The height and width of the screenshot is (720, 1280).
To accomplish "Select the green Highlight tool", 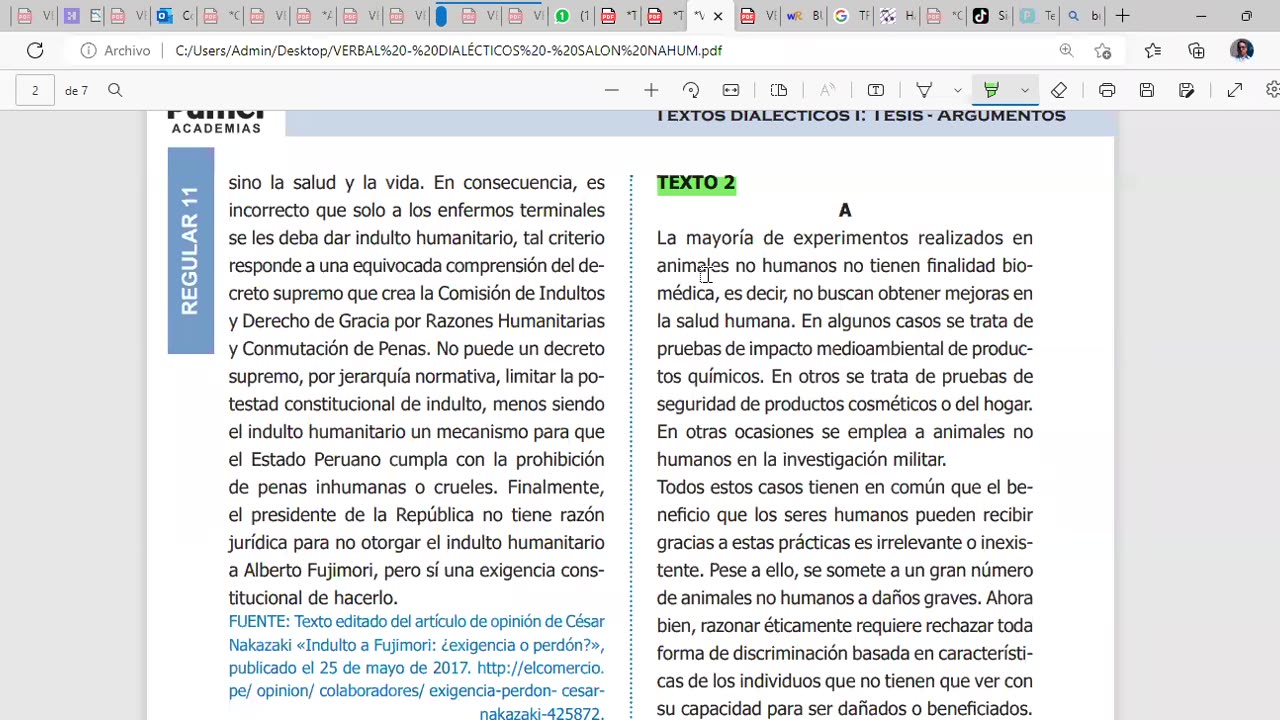I will 991,90.
